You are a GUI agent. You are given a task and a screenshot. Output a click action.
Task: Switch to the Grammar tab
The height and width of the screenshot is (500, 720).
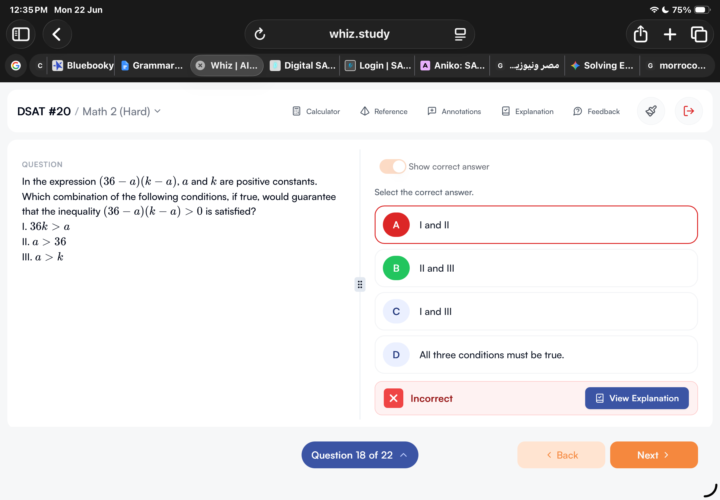(x=152, y=66)
